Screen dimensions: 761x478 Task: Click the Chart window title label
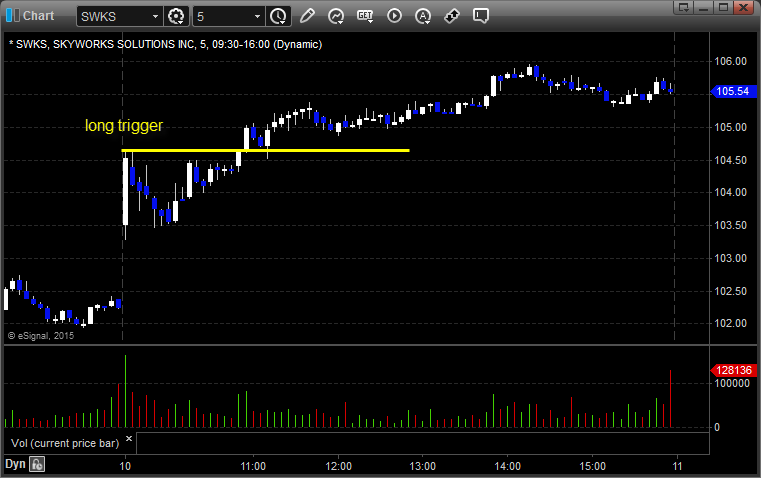click(38, 16)
